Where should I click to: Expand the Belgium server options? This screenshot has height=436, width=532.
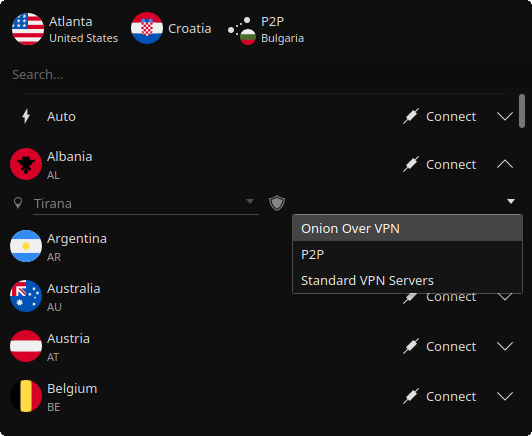tap(505, 396)
